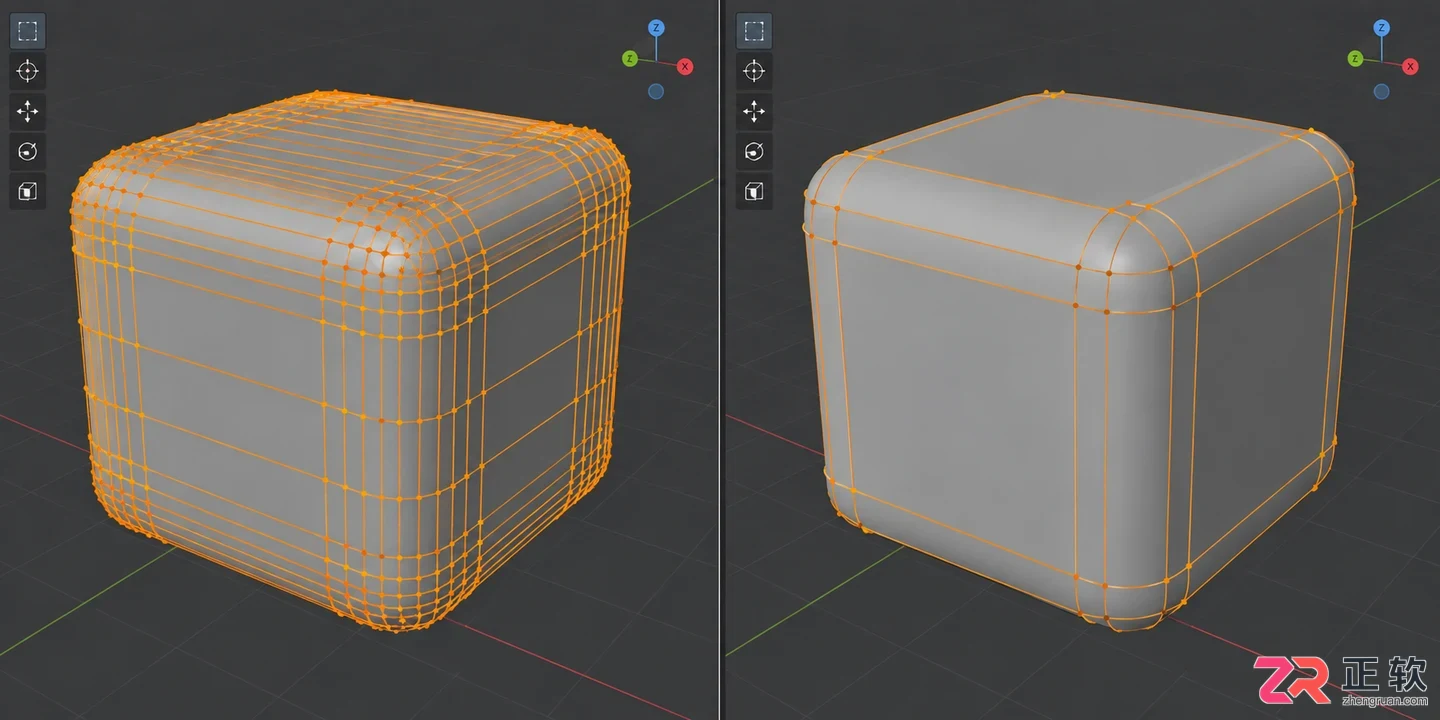The image size is (1440, 720).
Task: Click the blue Z axis in left viewport gizmo
Action: [656, 28]
